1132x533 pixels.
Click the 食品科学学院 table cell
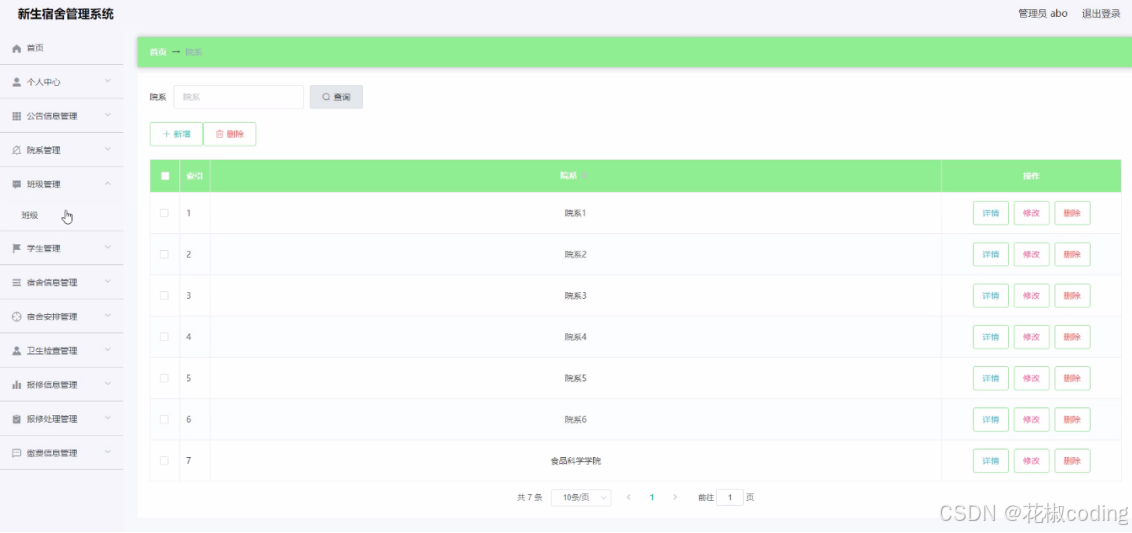[x=575, y=461]
